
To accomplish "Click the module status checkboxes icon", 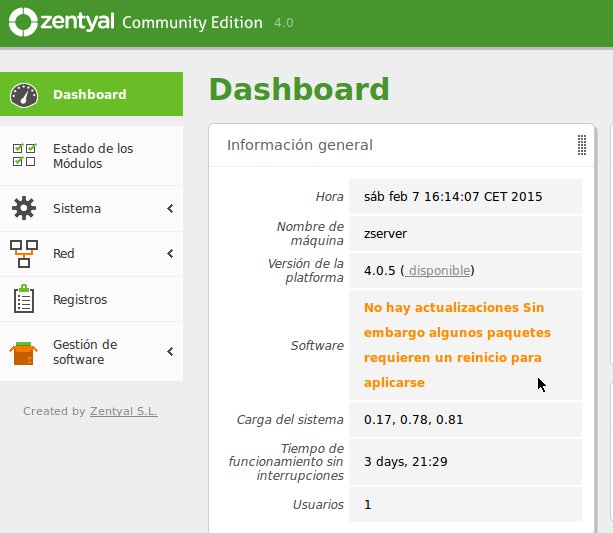I will pos(24,155).
